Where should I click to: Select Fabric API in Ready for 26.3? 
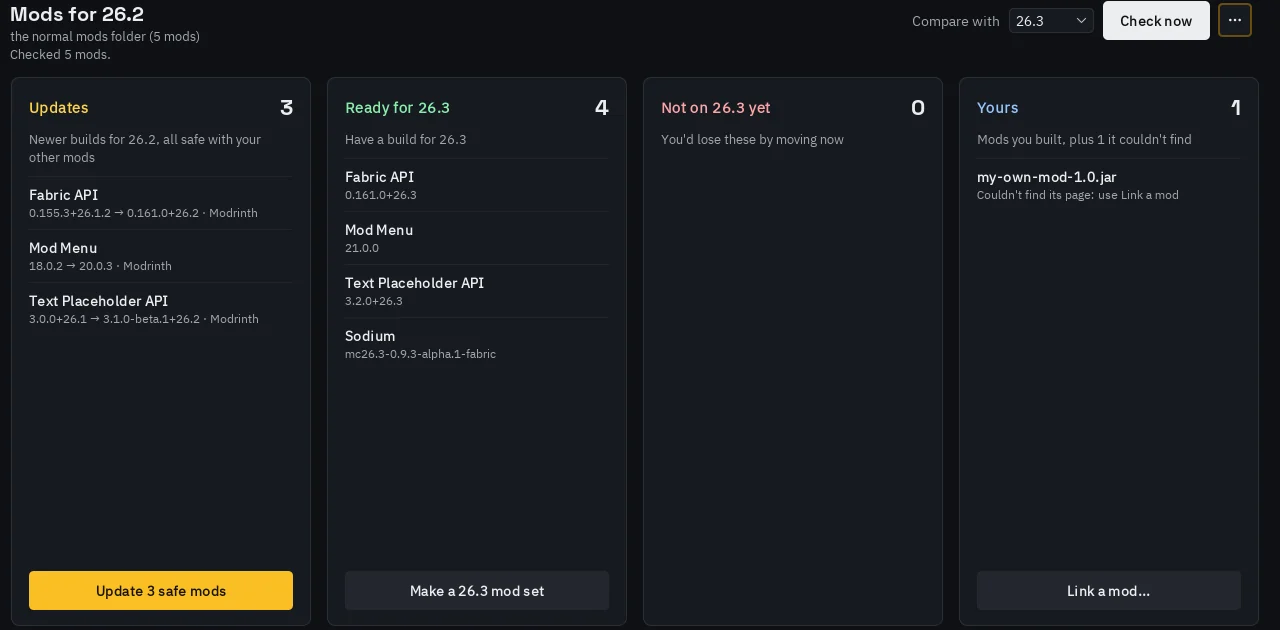point(477,185)
